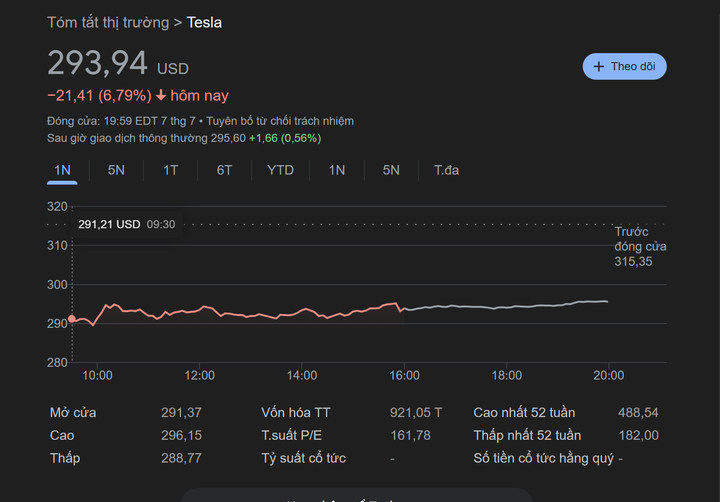Switch to the 6T six-month tab

tap(224, 170)
